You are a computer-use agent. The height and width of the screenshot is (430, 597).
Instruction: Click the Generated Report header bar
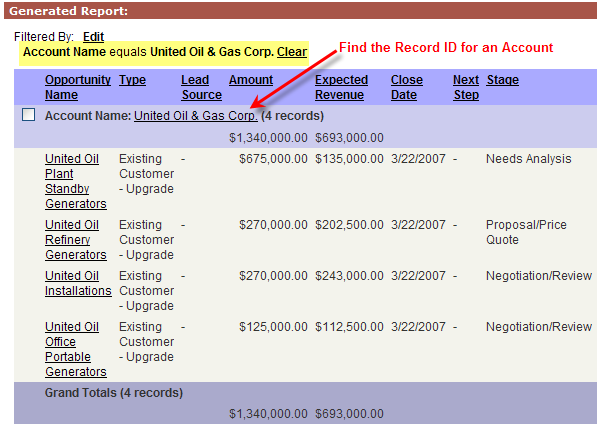point(300,11)
